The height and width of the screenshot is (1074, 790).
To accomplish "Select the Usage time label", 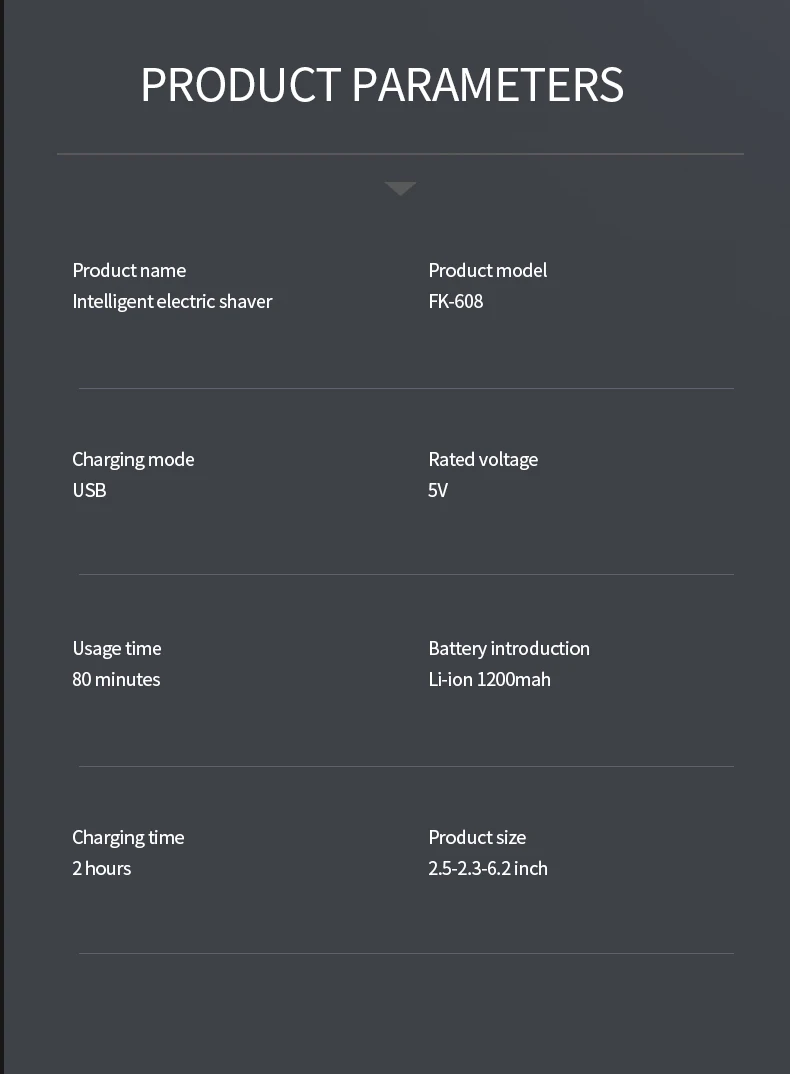I will [x=116, y=648].
